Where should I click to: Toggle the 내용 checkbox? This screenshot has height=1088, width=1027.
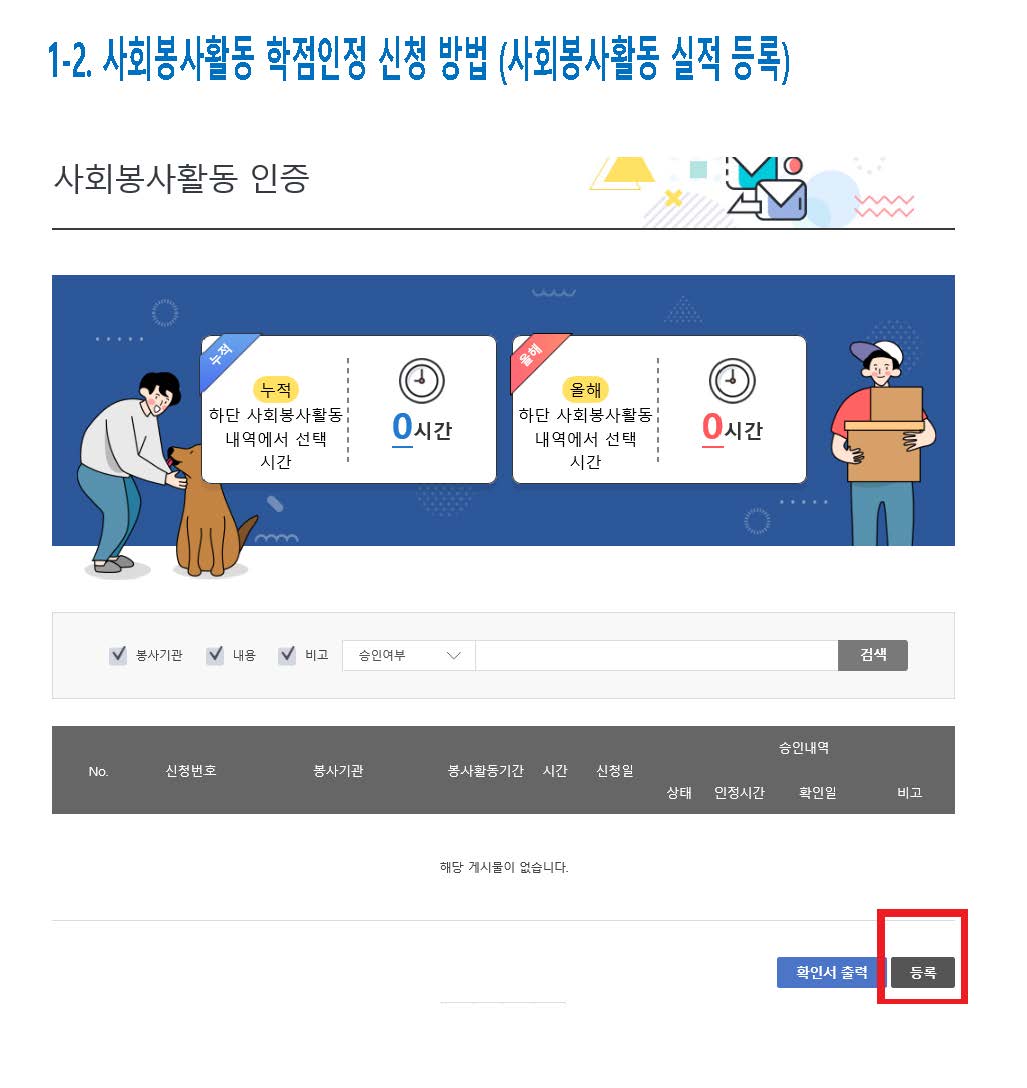[x=215, y=655]
